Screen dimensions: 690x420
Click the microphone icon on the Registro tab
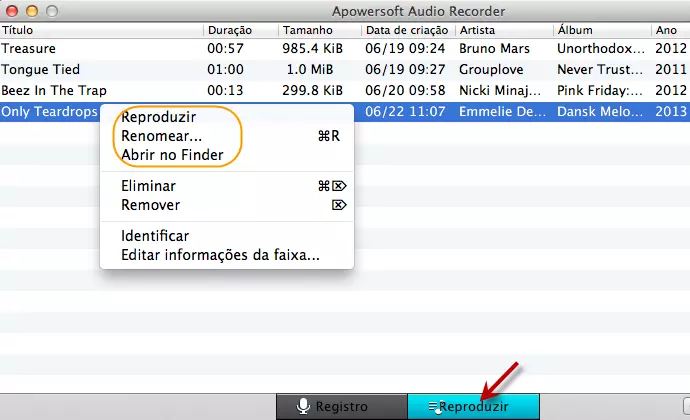click(303, 407)
